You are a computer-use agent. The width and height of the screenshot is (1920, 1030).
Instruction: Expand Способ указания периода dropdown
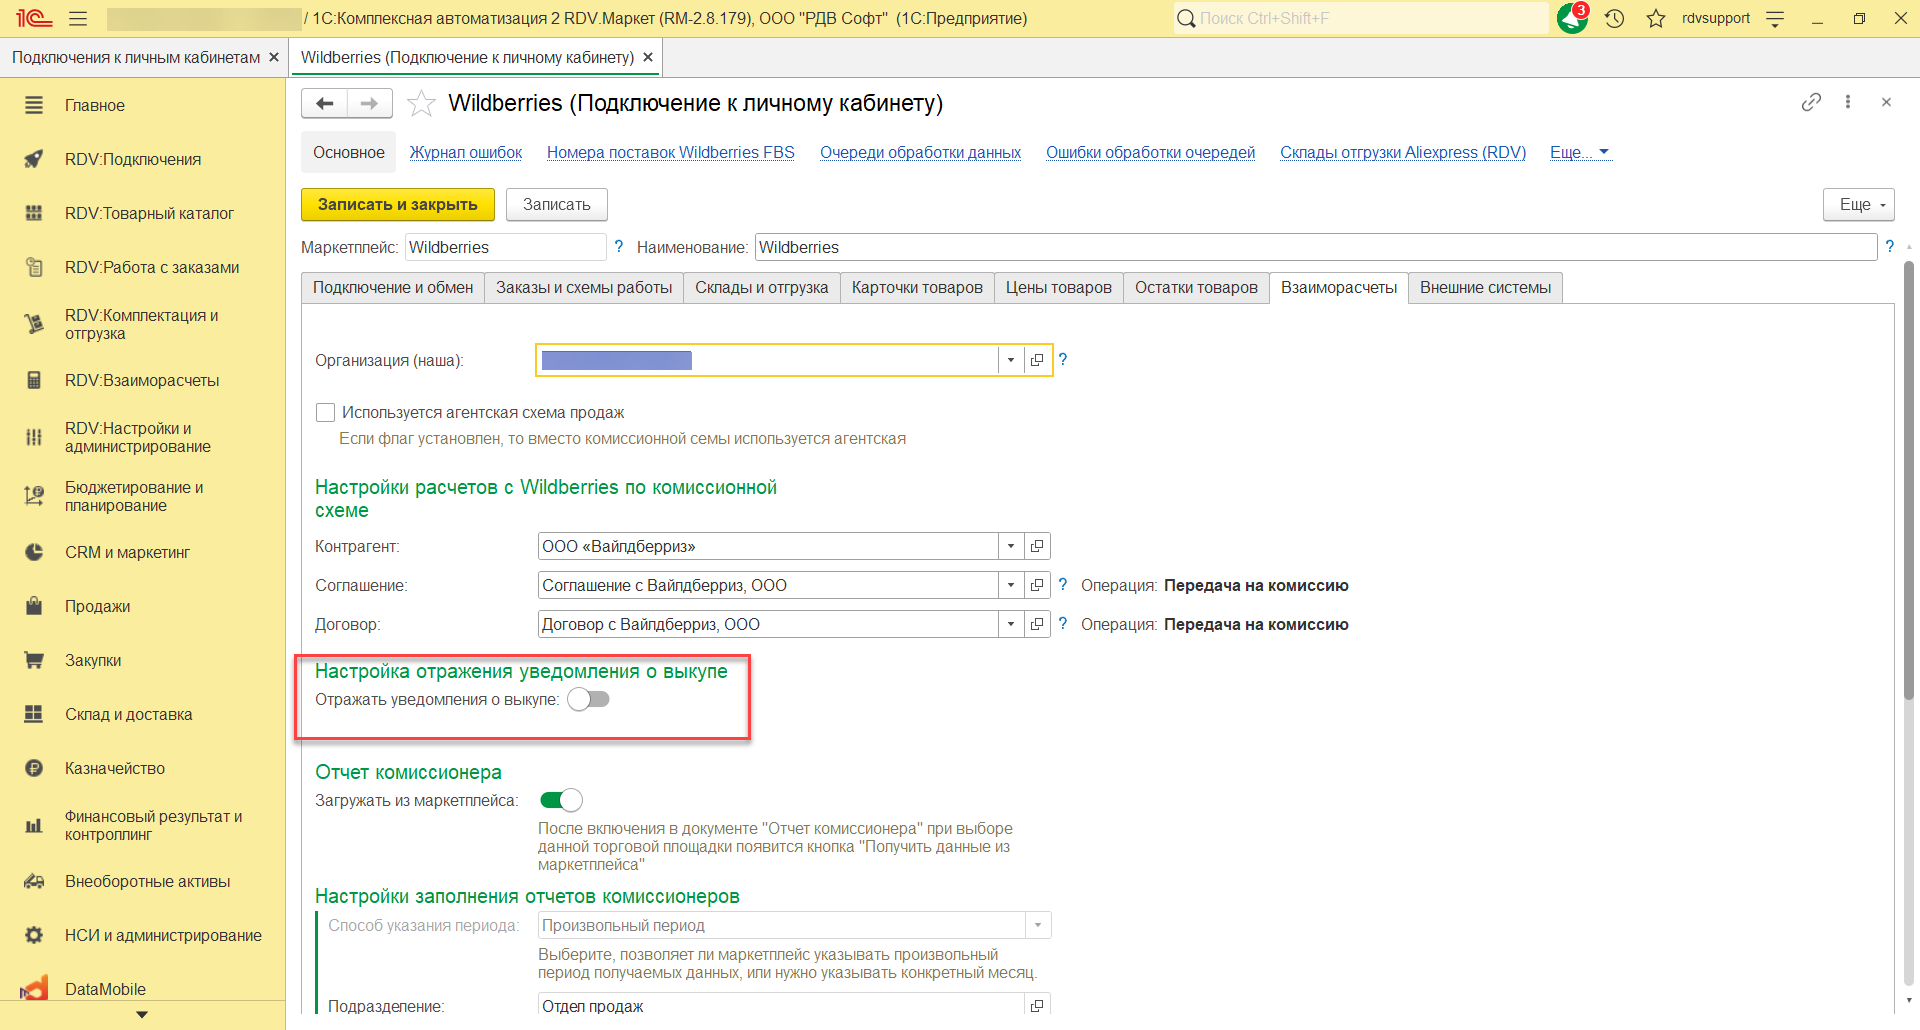click(1038, 925)
